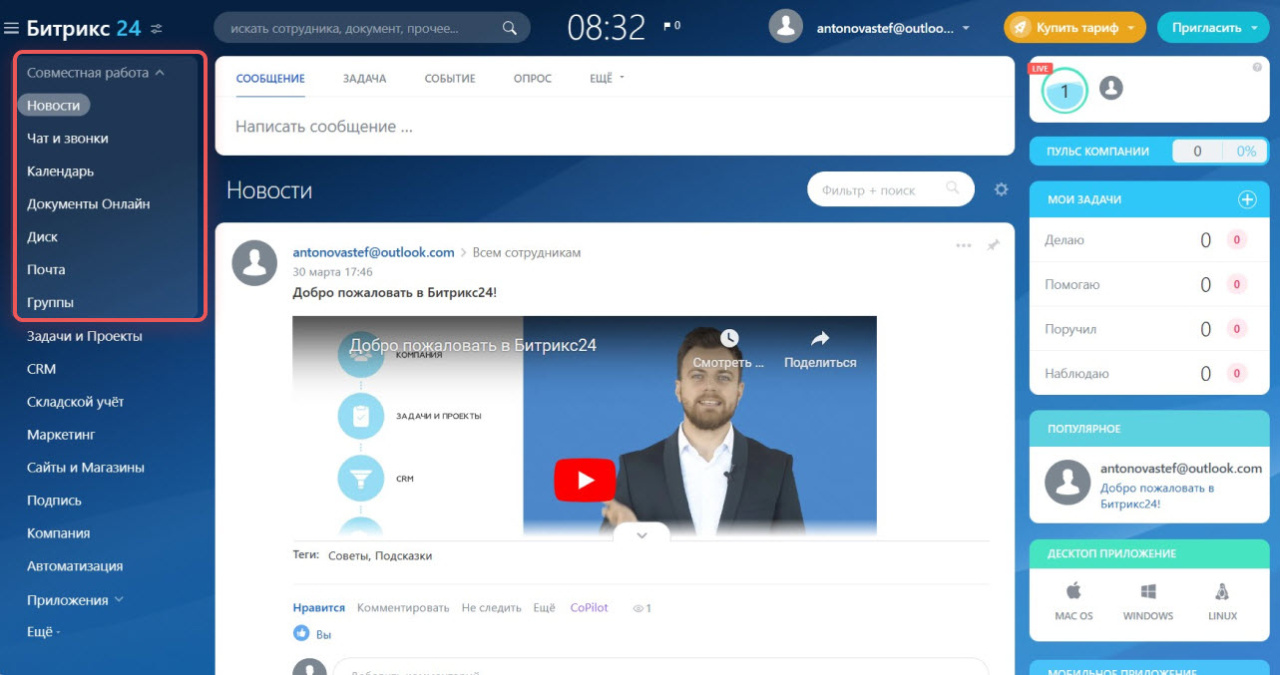Click the hamburger menu icon beside the Битрикс 24 logo
The height and width of the screenshot is (675, 1280).
12,28
